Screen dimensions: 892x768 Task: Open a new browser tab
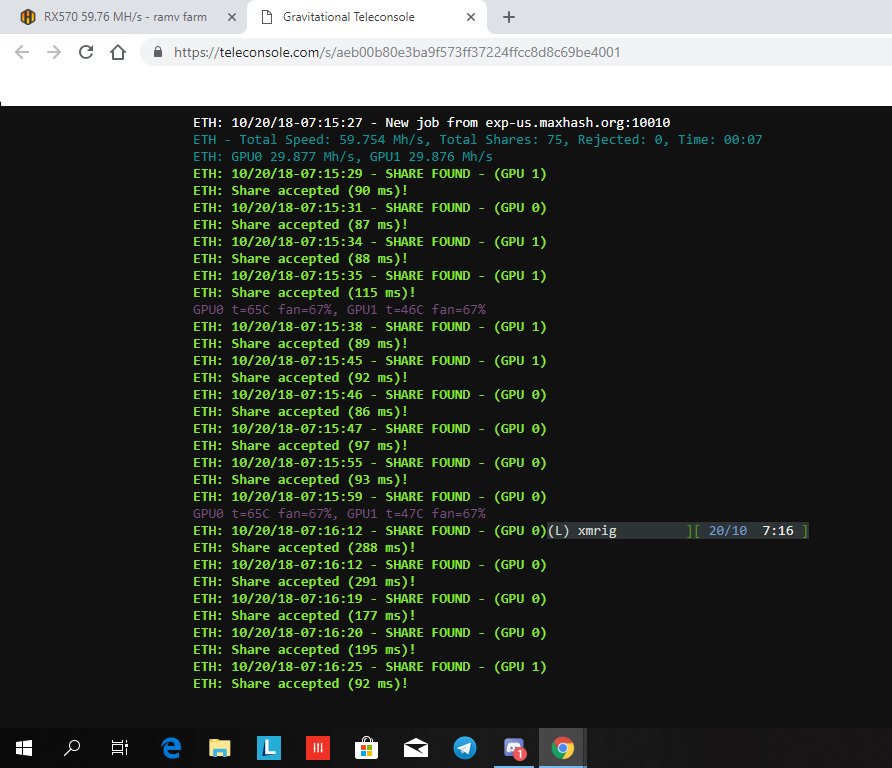(509, 17)
